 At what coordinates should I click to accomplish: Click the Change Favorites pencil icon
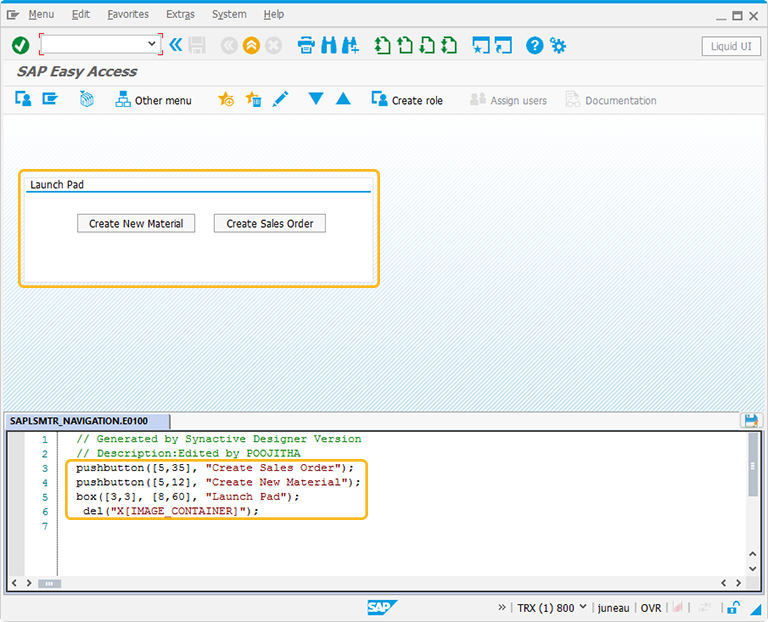[280, 99]
